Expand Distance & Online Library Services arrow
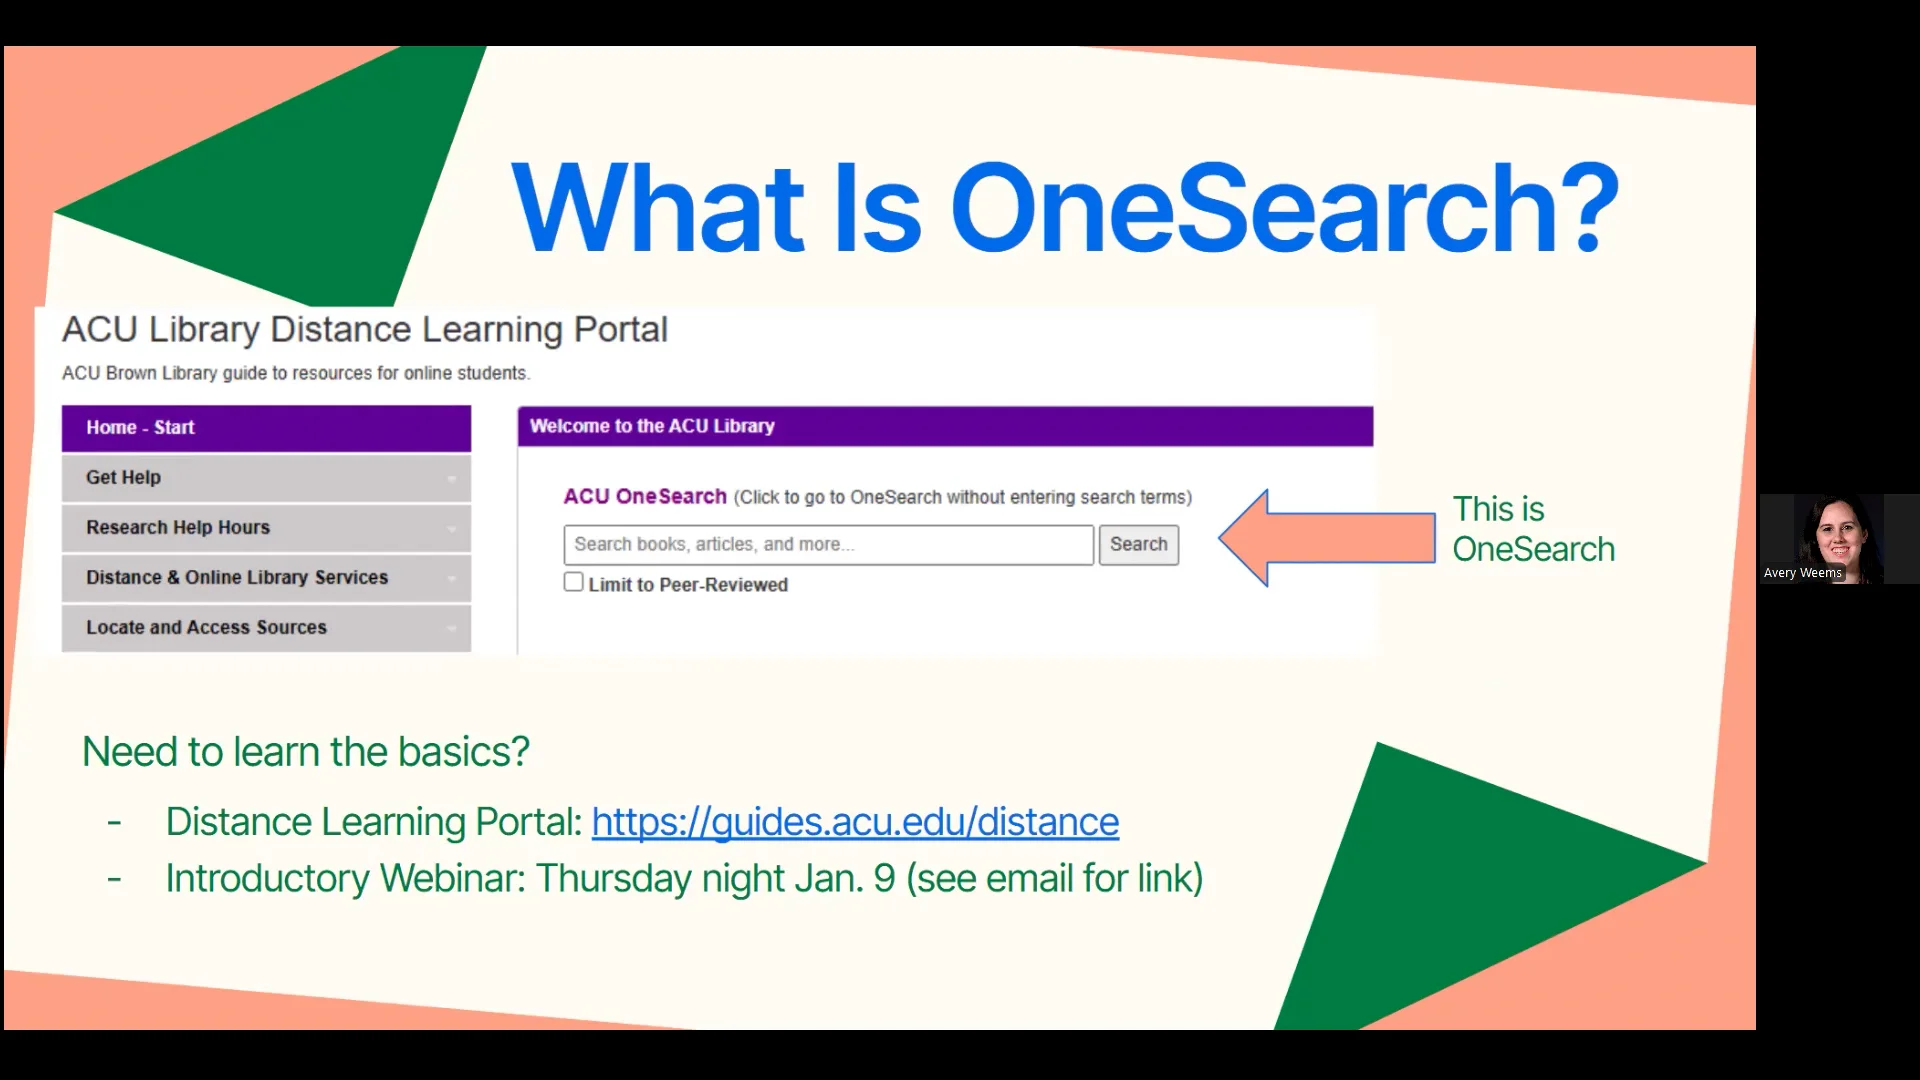Screen dimensions: 1920x1080 click(x=451, y=579)
